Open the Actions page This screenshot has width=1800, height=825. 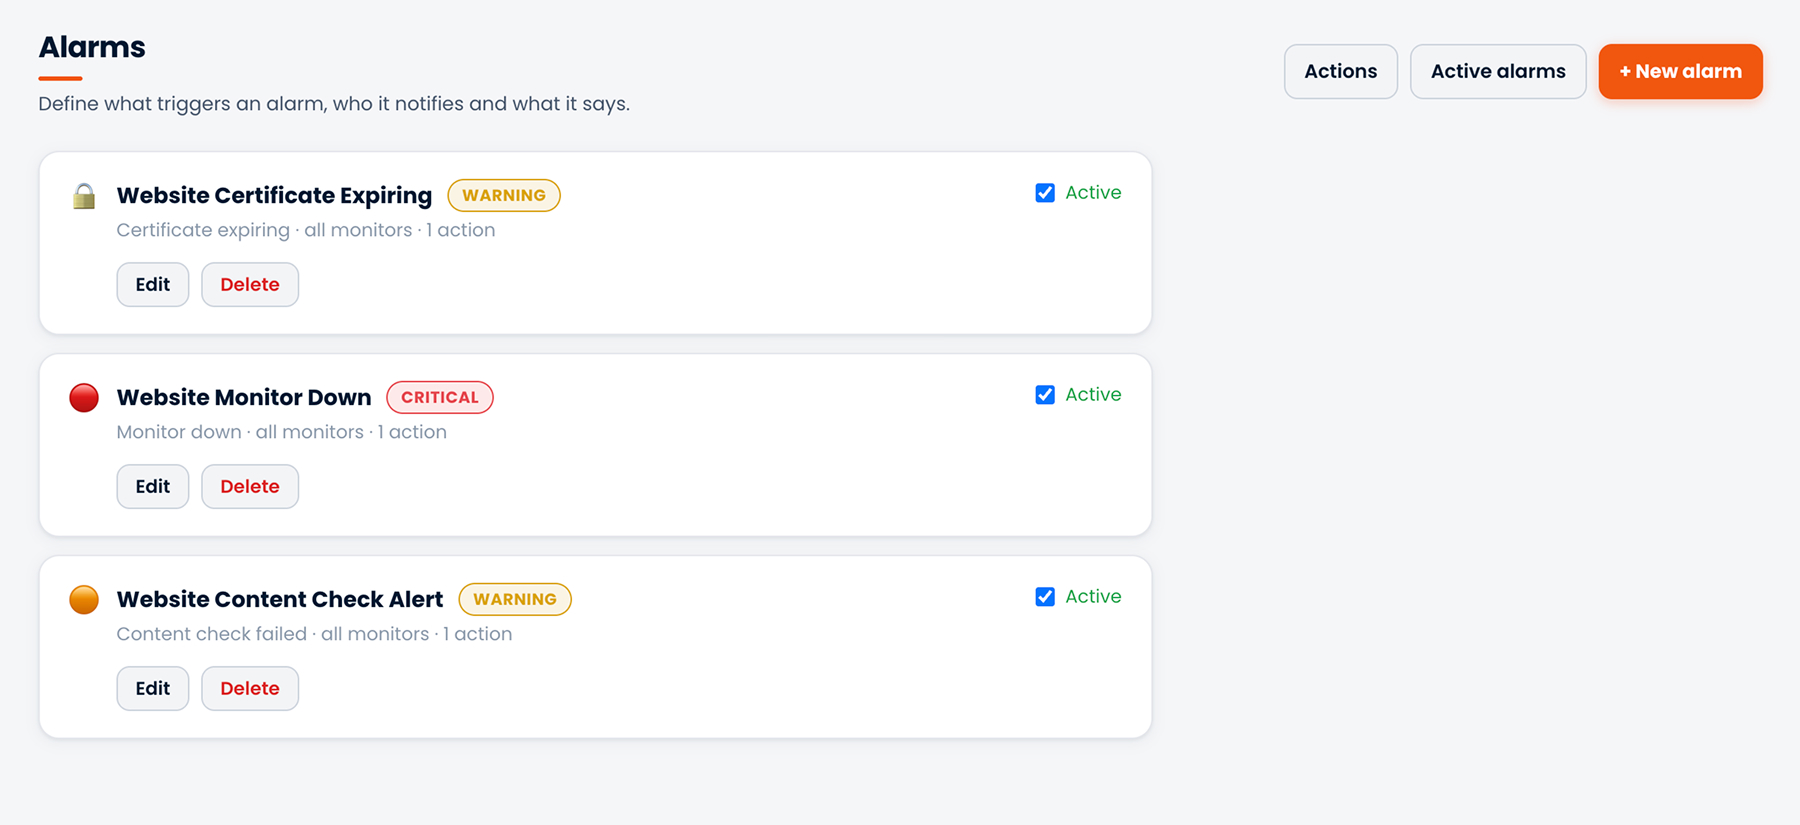1340,71
